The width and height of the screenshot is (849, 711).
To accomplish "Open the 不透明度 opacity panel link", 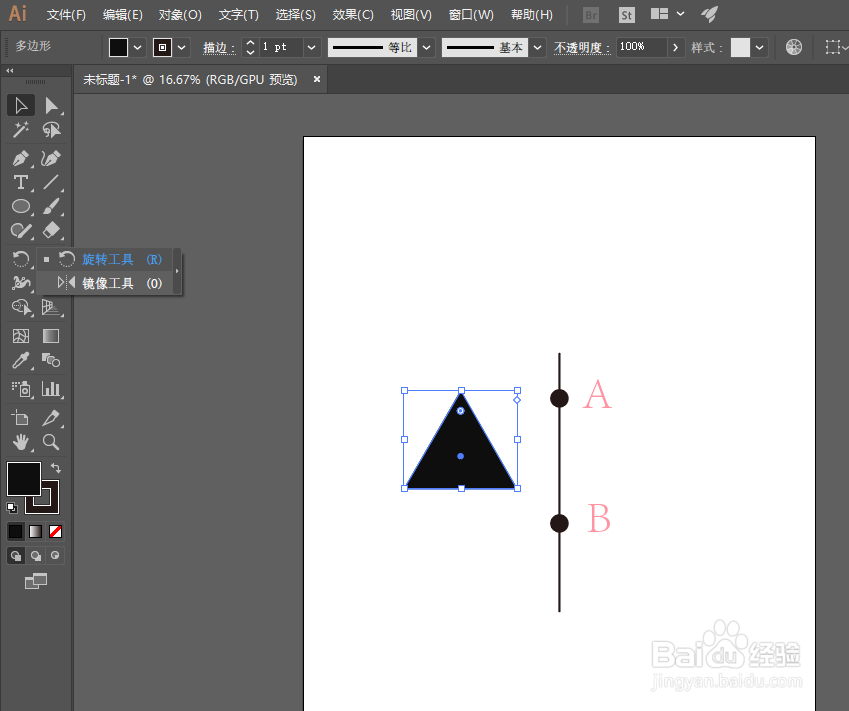I will [x=582, y=48].
